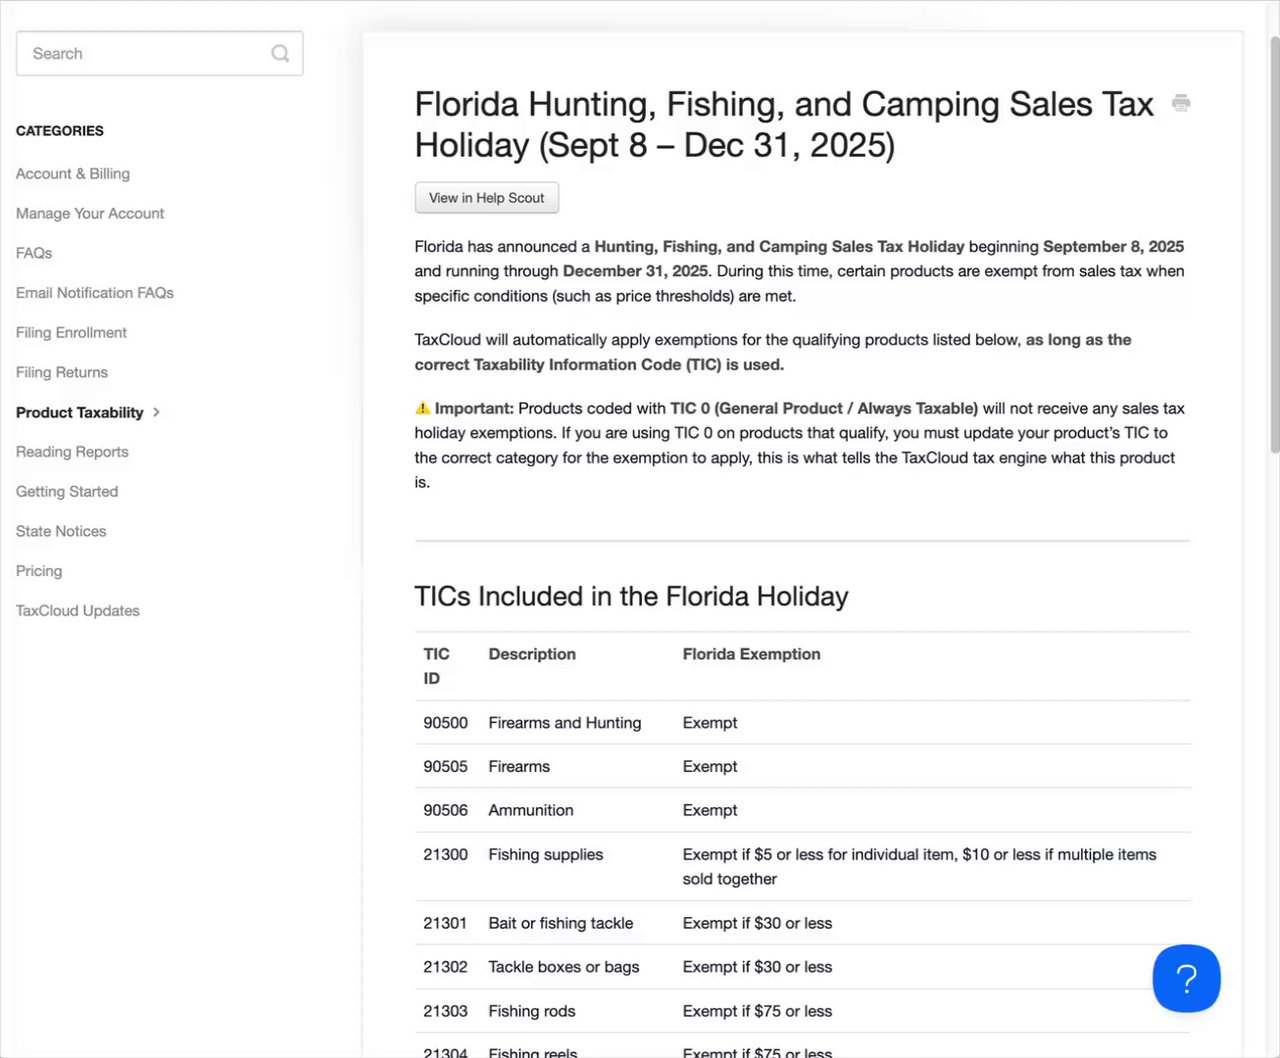The image size is (1280, 1058).
Task: Click the Firearms description cell
Action: [x=519, y=767]
